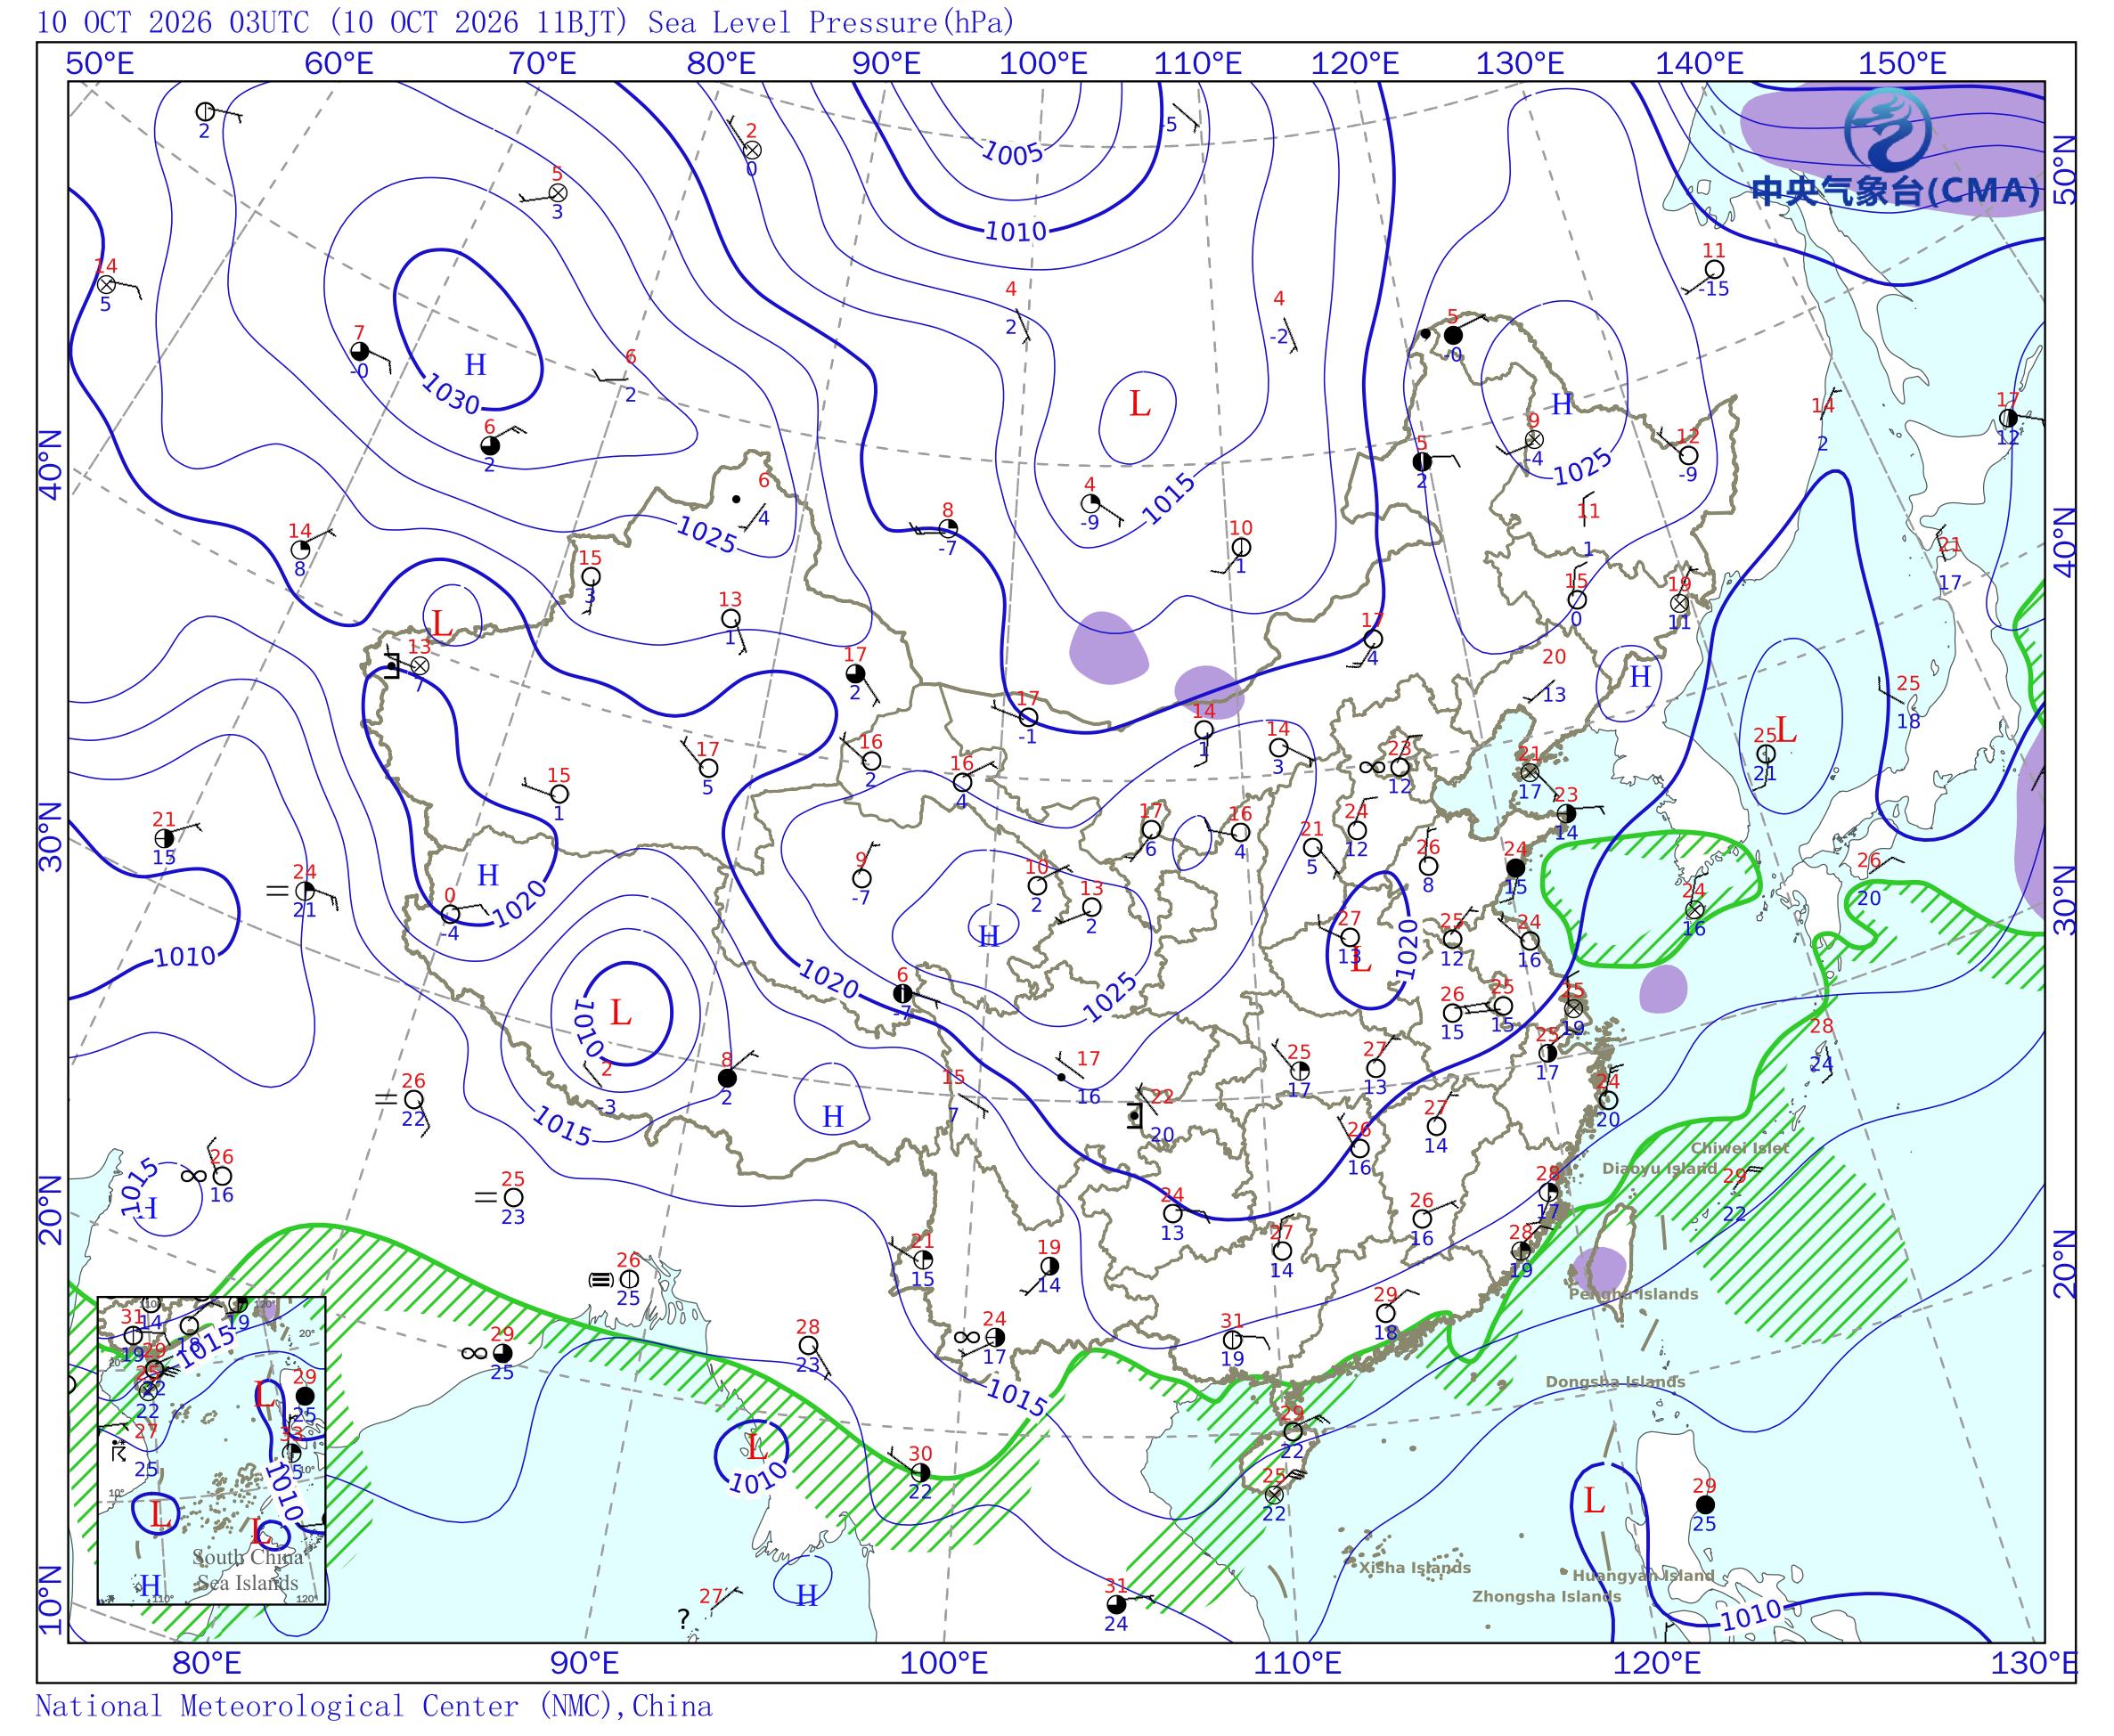The height and width of the screenshot is (1736, 2114).
Task: Click the 50°N latitude label
Action: 2063,171
